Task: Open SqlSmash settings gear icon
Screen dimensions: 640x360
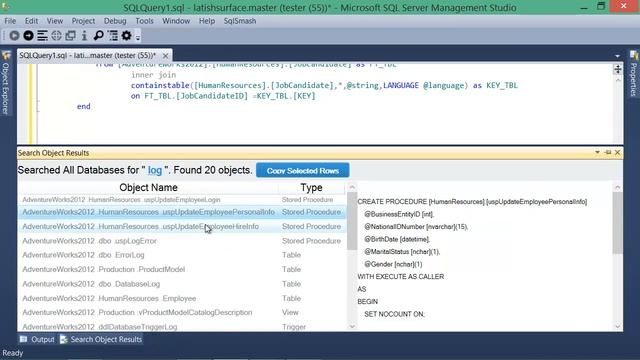Action: point(127,36)
